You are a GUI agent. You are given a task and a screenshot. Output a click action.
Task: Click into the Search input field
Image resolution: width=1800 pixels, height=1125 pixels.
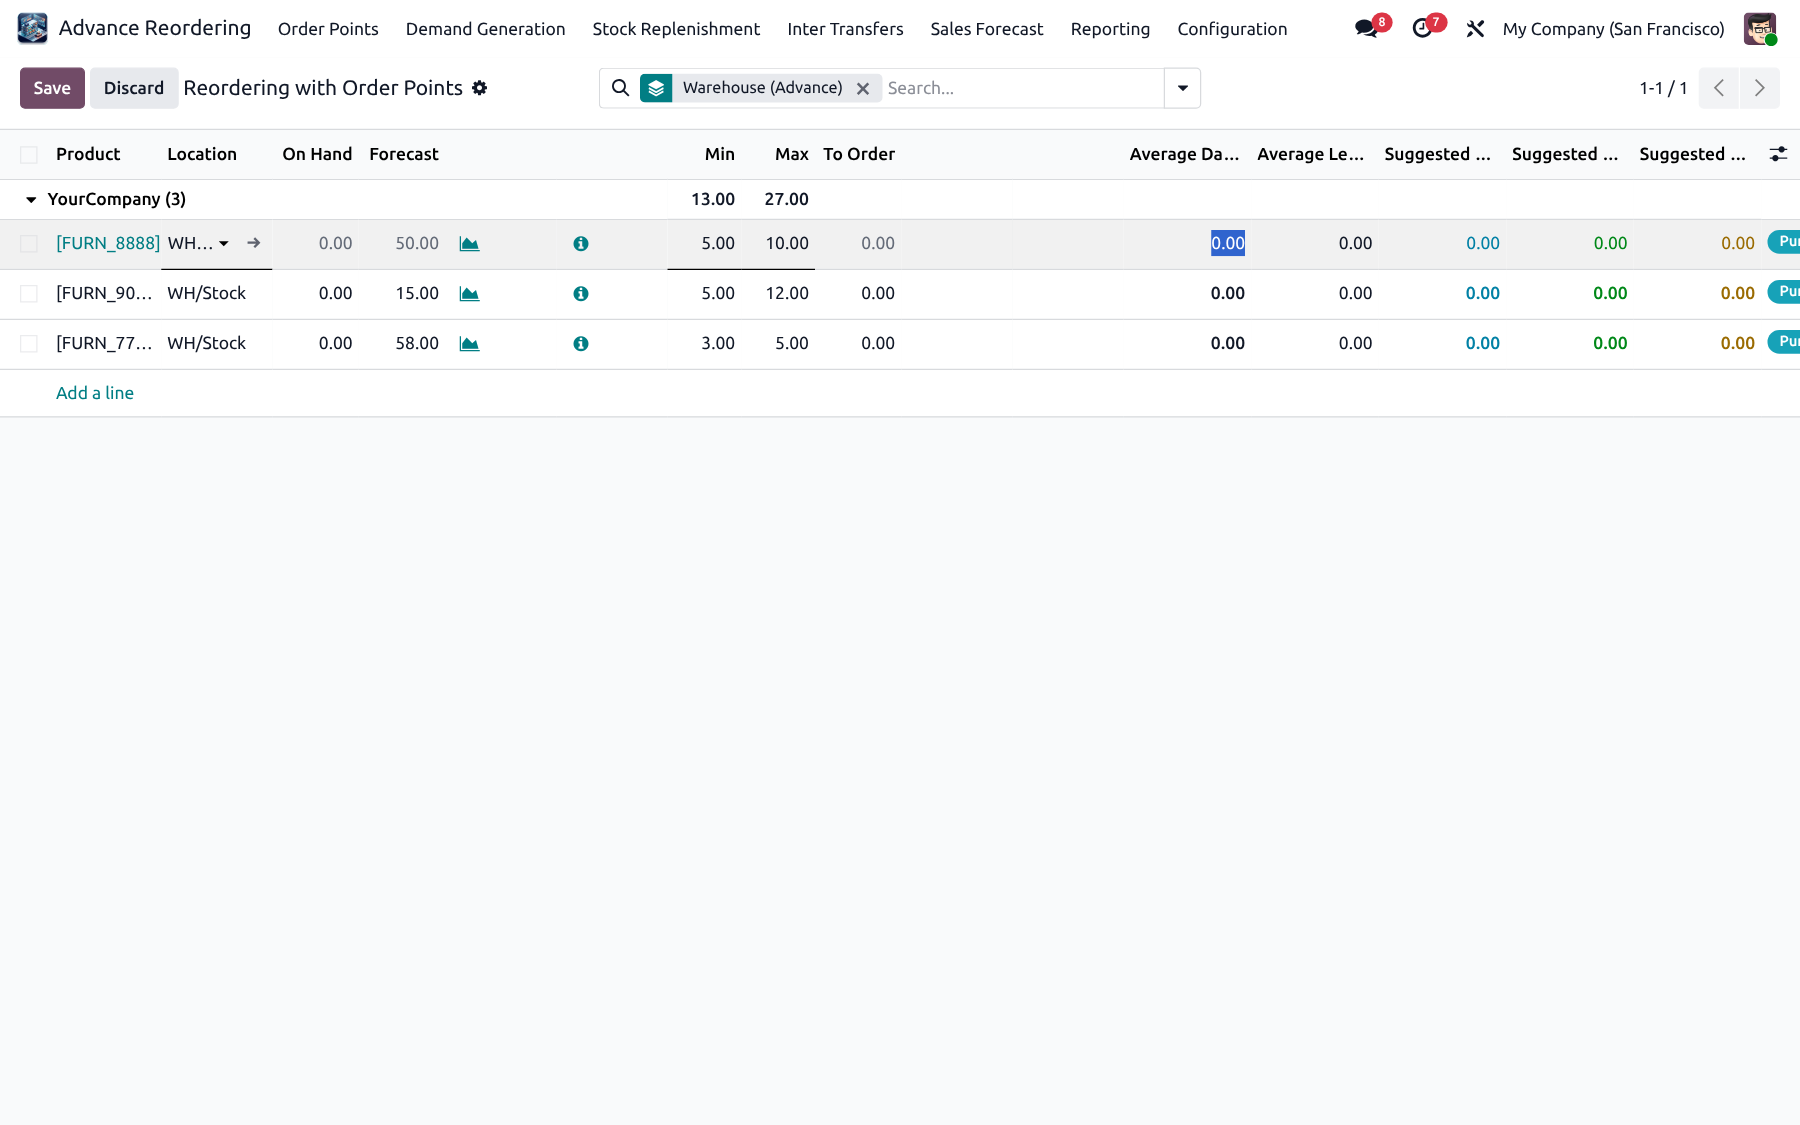[x=1023, y=88]
